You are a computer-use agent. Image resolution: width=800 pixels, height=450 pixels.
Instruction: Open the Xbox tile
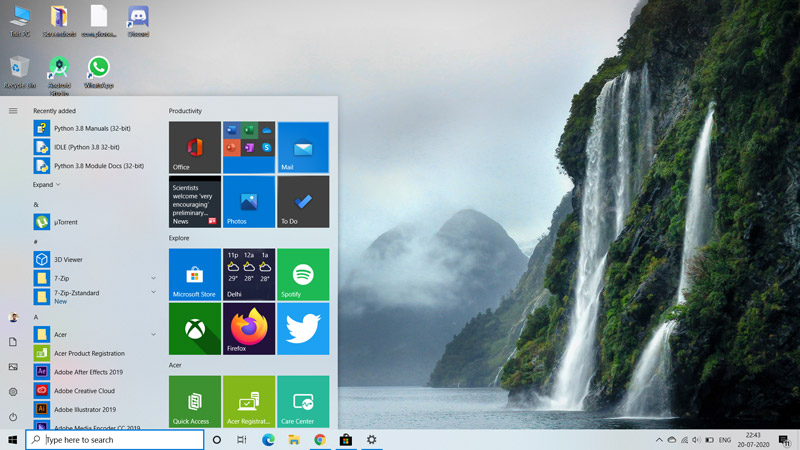point(195,329)
